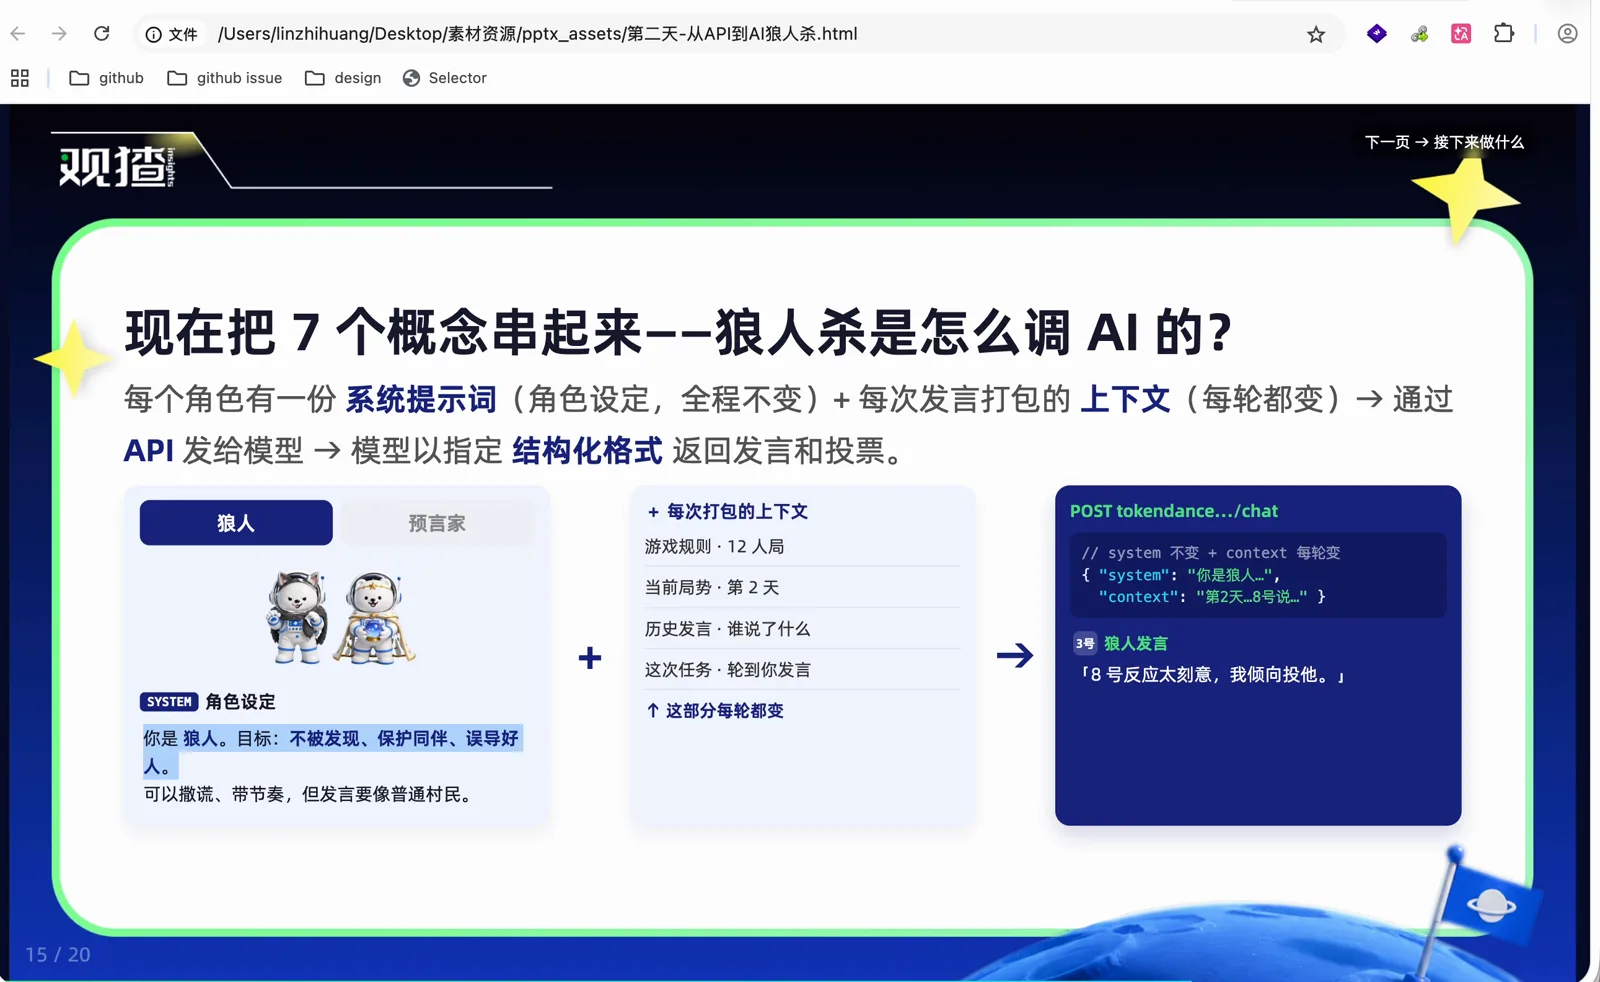The image size is (1600, 982).
Task: Reload the page with the refresh icon
Action: pos(102,34)
